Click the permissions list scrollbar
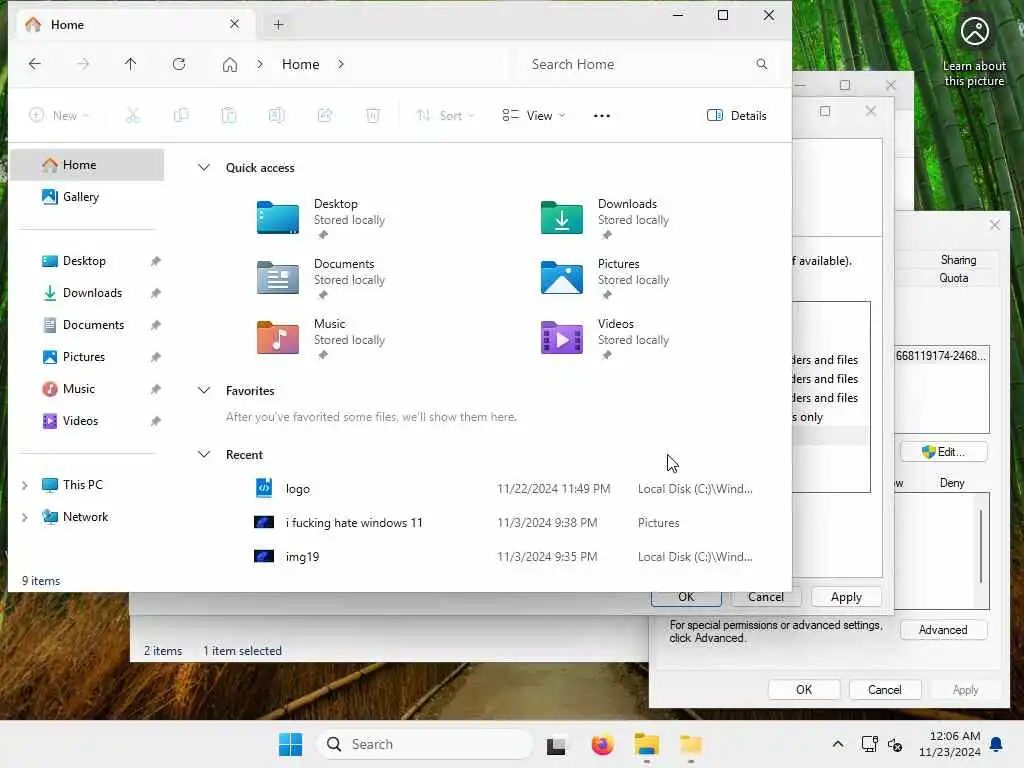 (980, 546)
